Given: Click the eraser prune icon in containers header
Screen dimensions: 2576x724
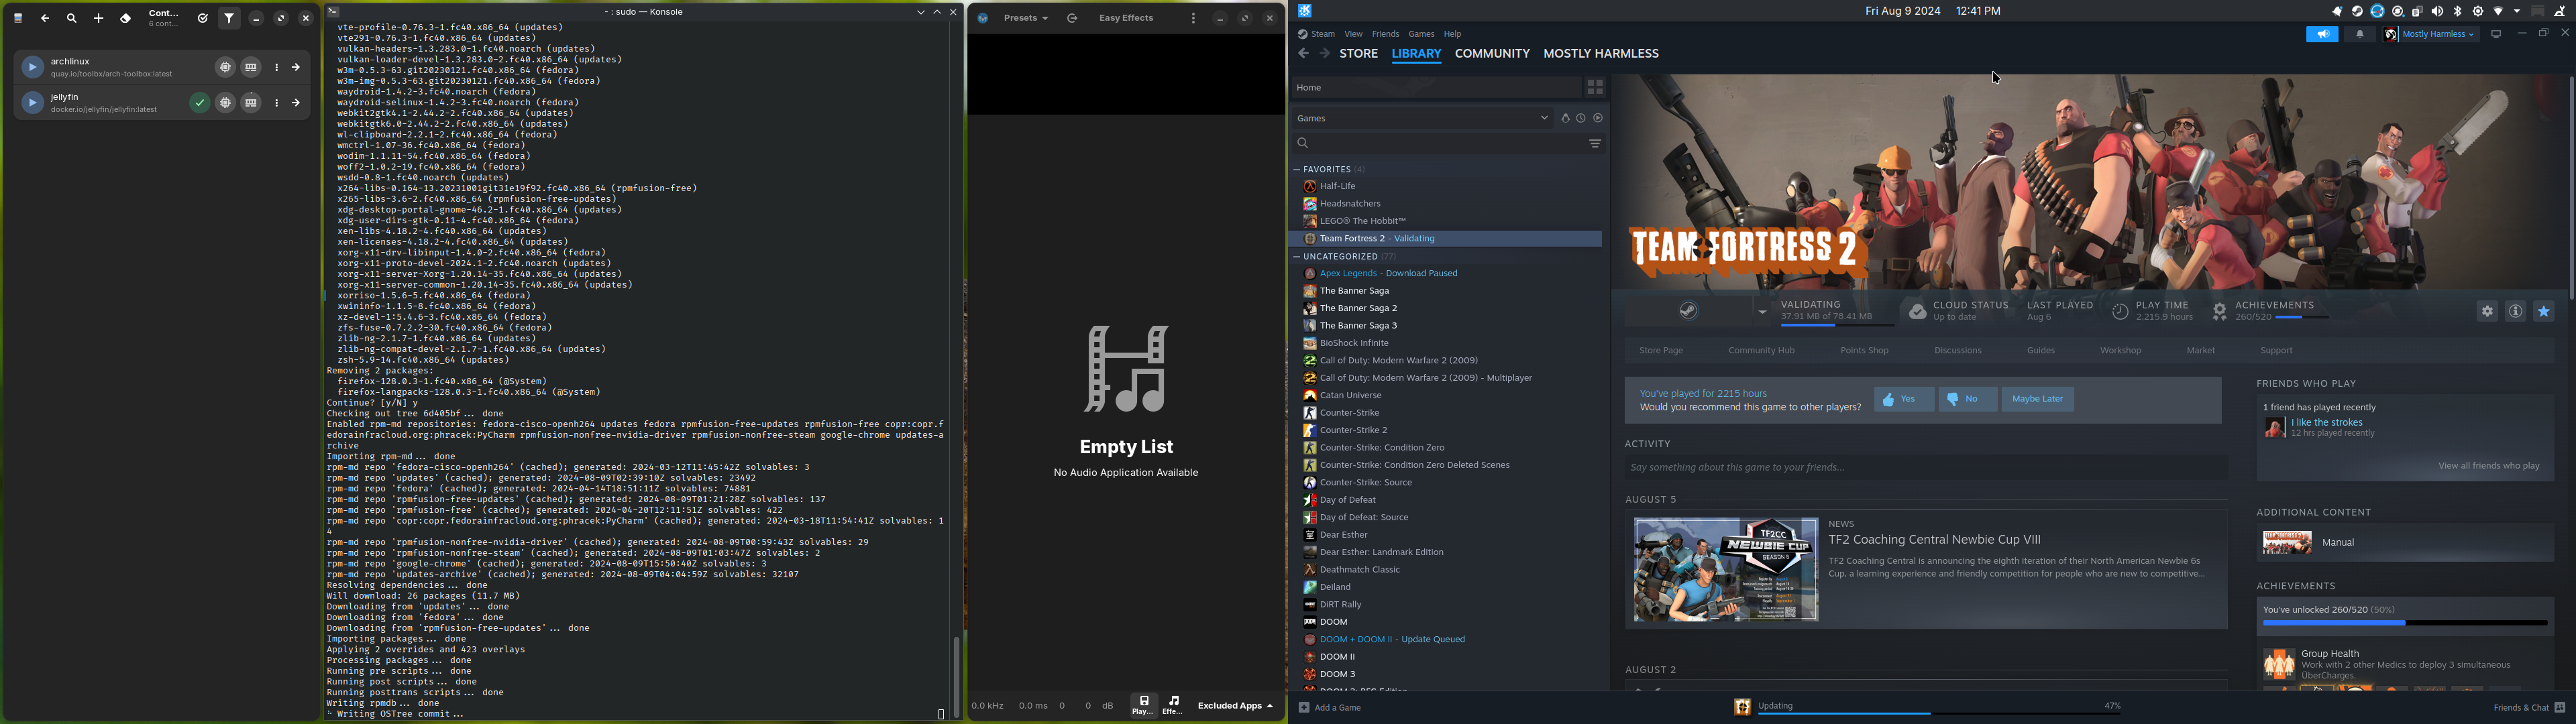Looking at the screenshot, I should tap(126, 18).
